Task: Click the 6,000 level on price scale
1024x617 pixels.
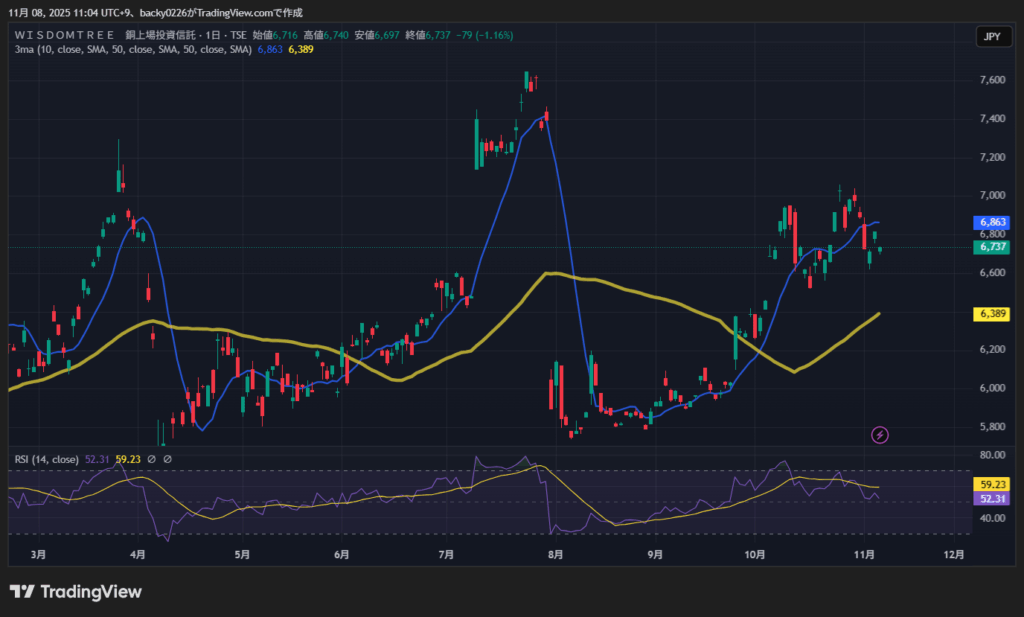Action: pos(992,388)
